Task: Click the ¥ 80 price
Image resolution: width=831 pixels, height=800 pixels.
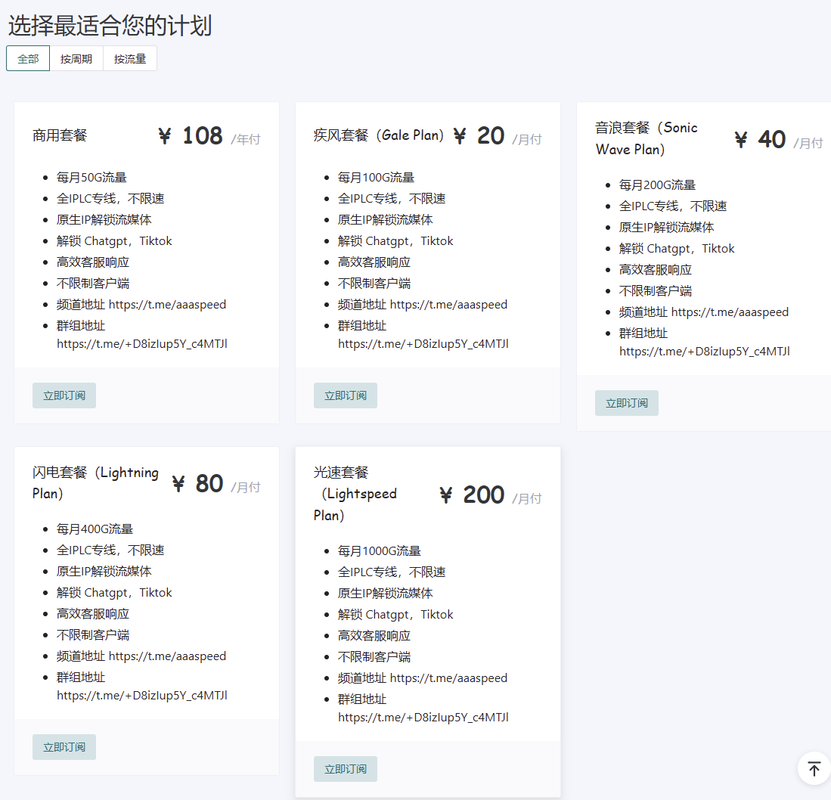Action: (197, 484)
